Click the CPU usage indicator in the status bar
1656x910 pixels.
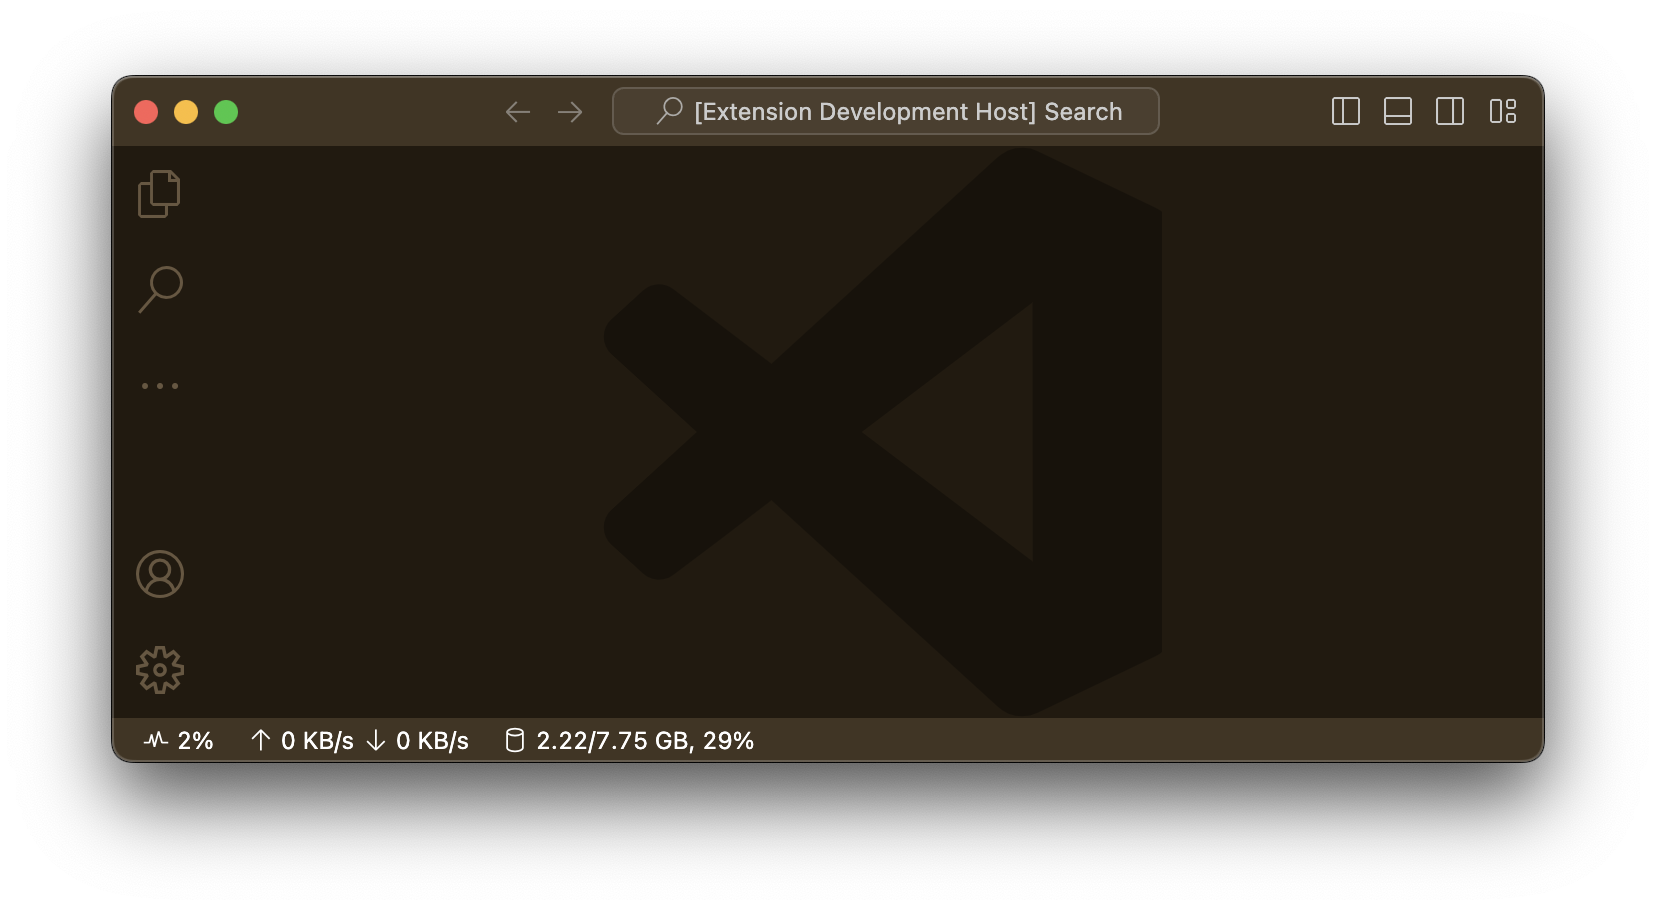[180, 740]
